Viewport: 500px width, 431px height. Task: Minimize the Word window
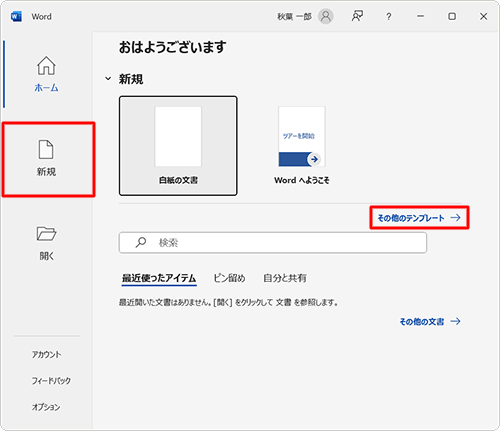(x=421, y=16)
